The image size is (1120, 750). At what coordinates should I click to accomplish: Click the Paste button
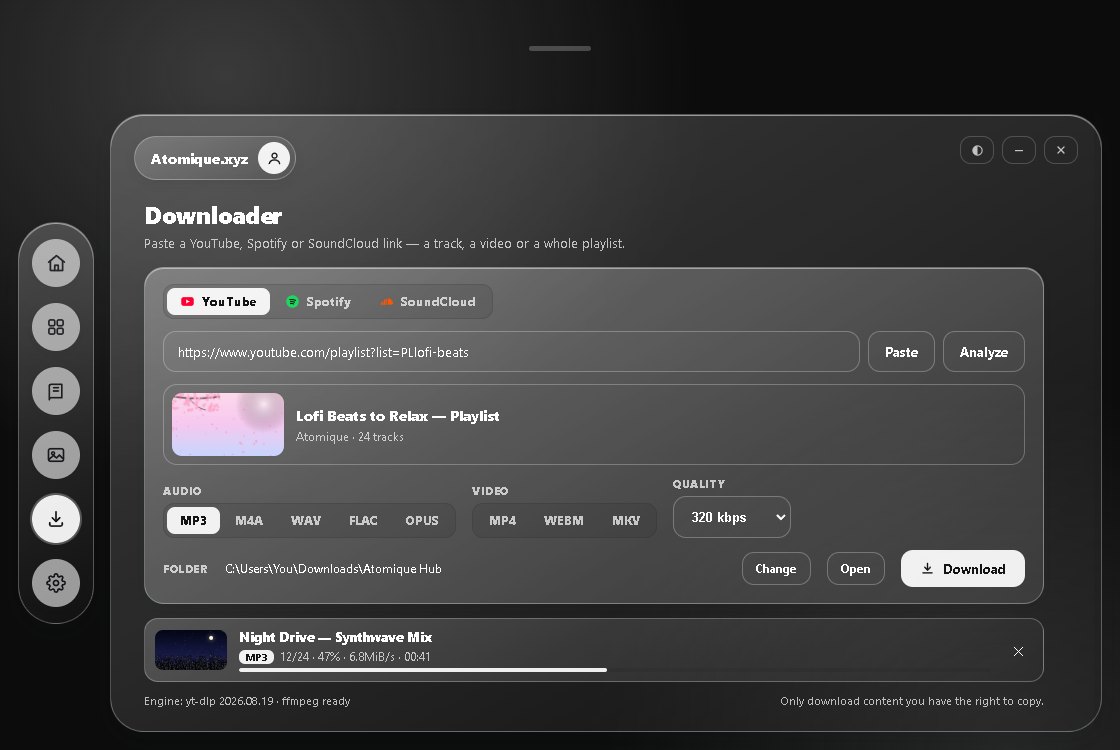(901, 351)
